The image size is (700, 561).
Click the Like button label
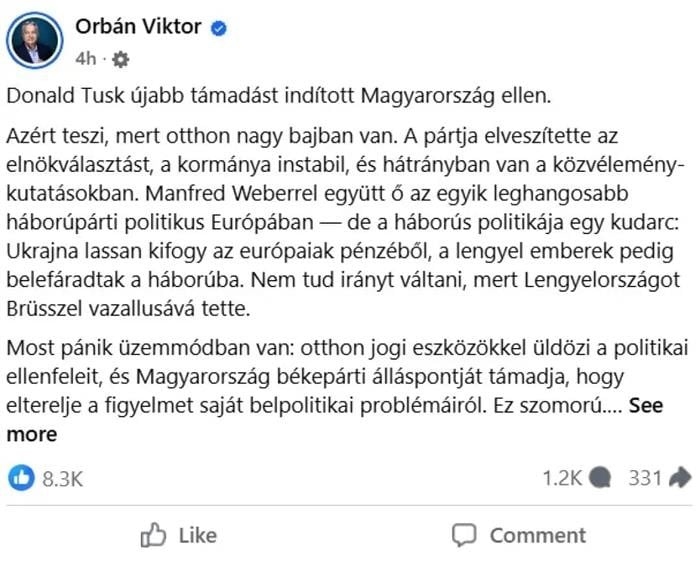[197, 535]
